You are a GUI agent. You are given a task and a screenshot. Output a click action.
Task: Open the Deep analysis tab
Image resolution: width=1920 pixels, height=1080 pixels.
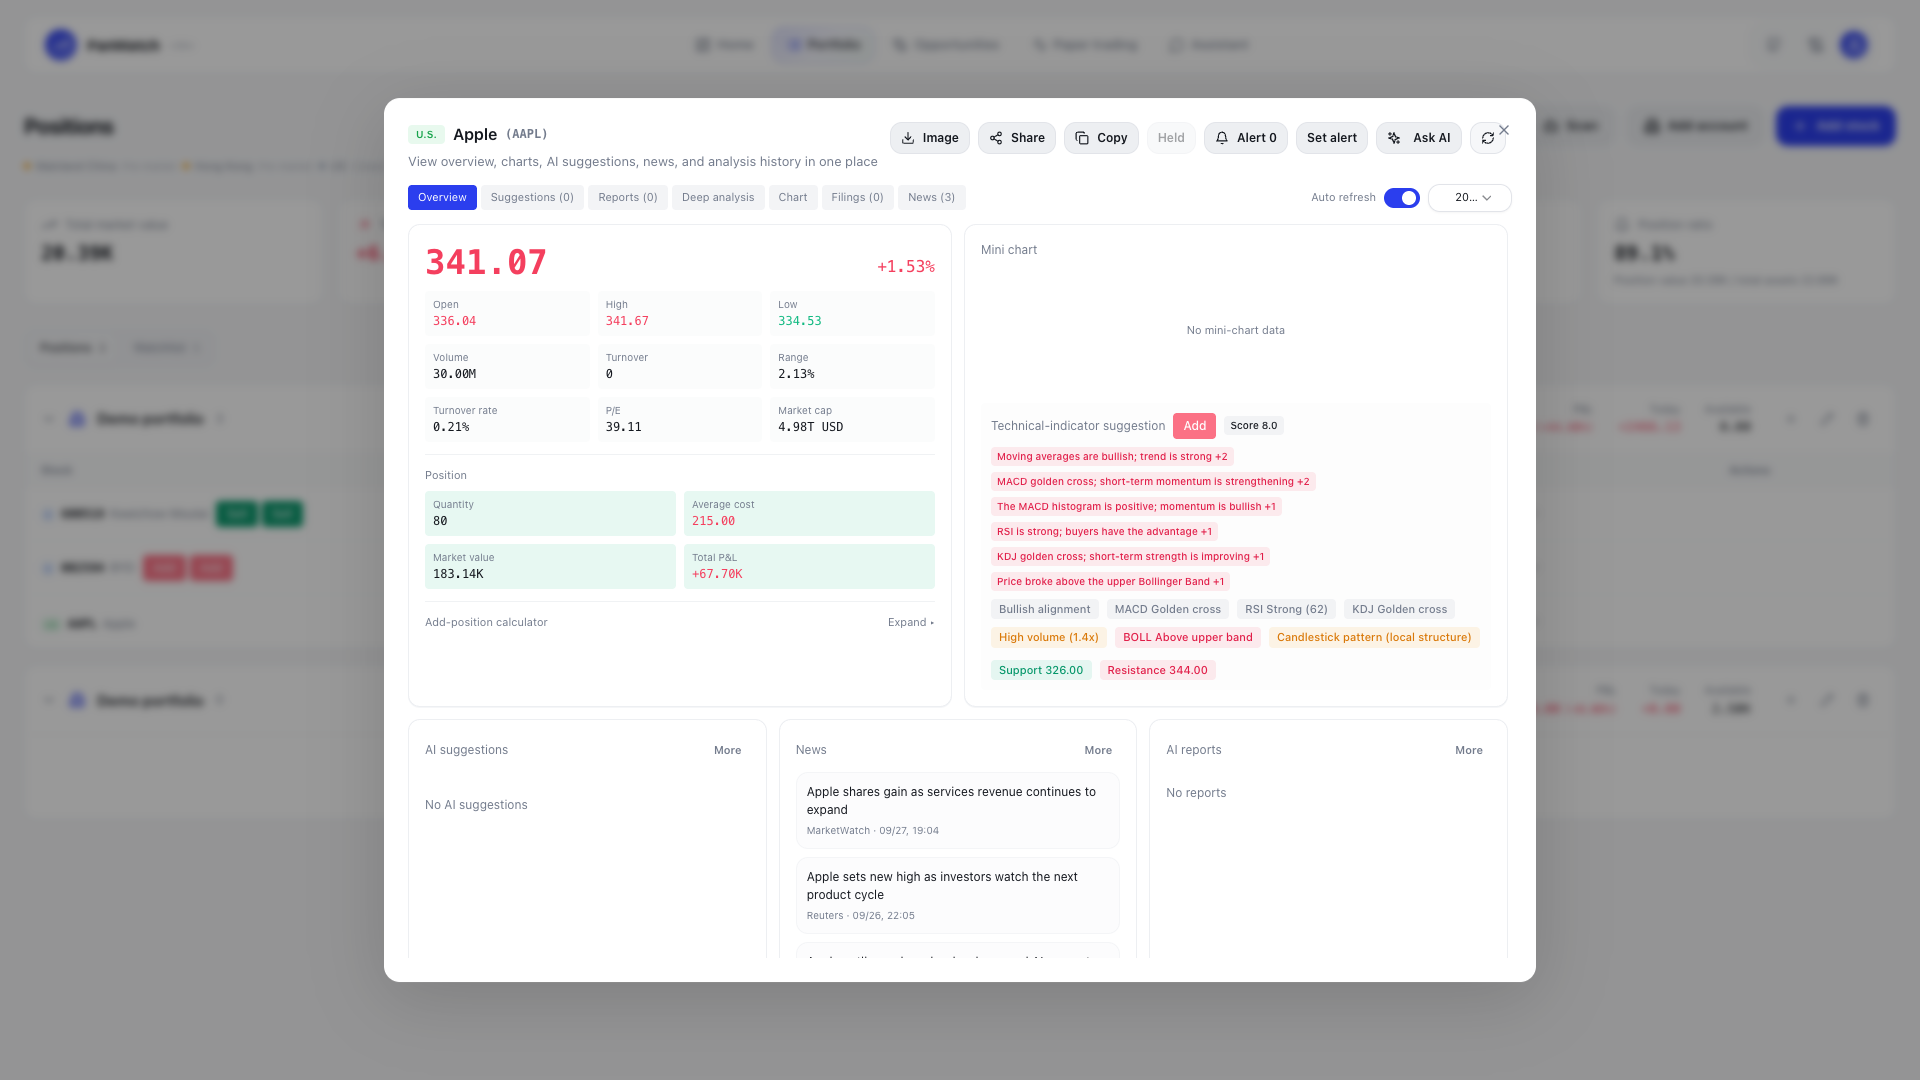pyautogui.click(x=718, y=197)
